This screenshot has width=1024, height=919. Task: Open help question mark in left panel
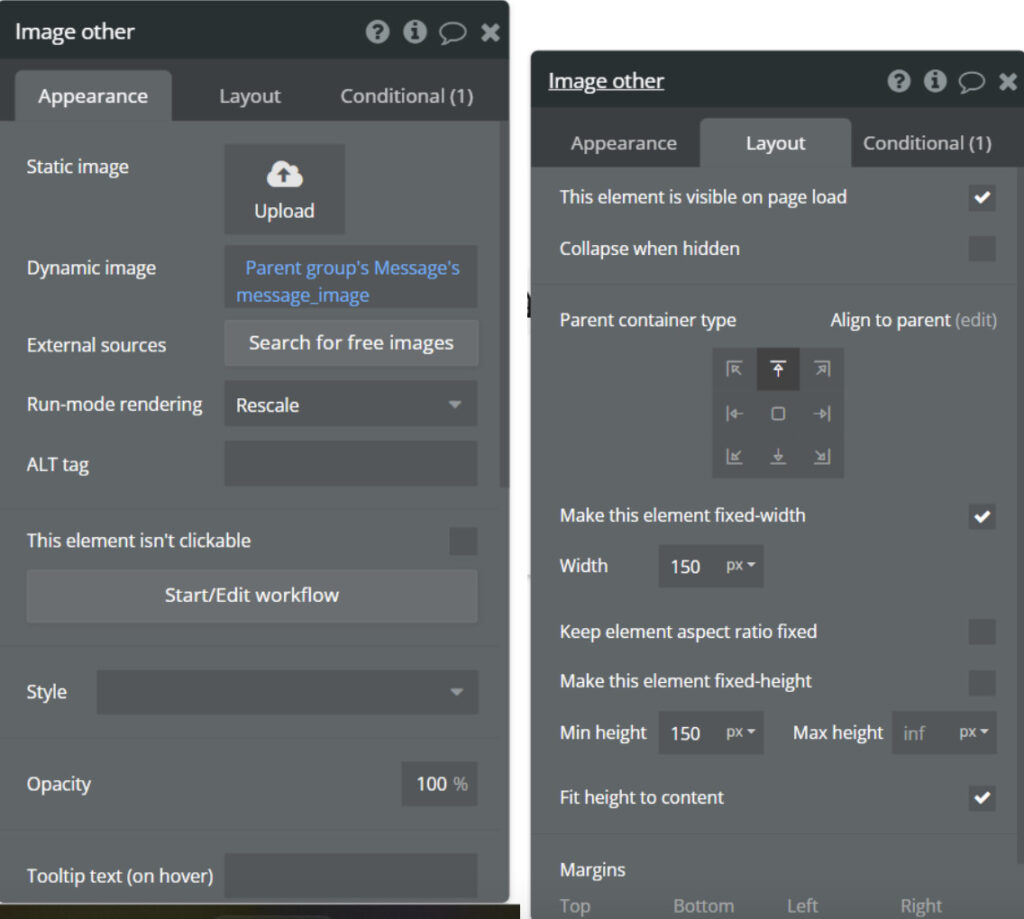coord(377,32)
